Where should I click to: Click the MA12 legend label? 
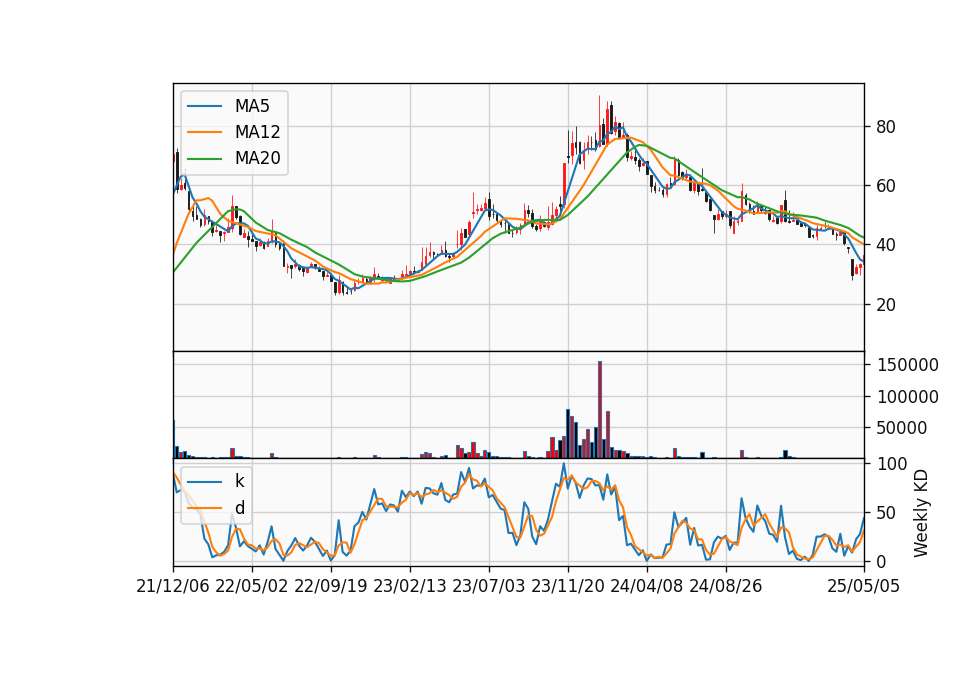(257, 132)
